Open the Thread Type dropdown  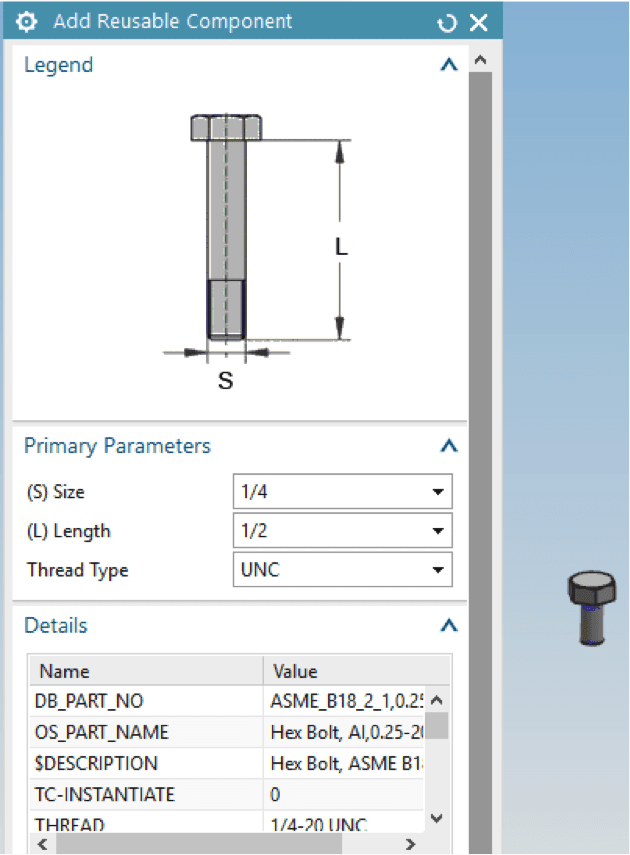(343, 570)
